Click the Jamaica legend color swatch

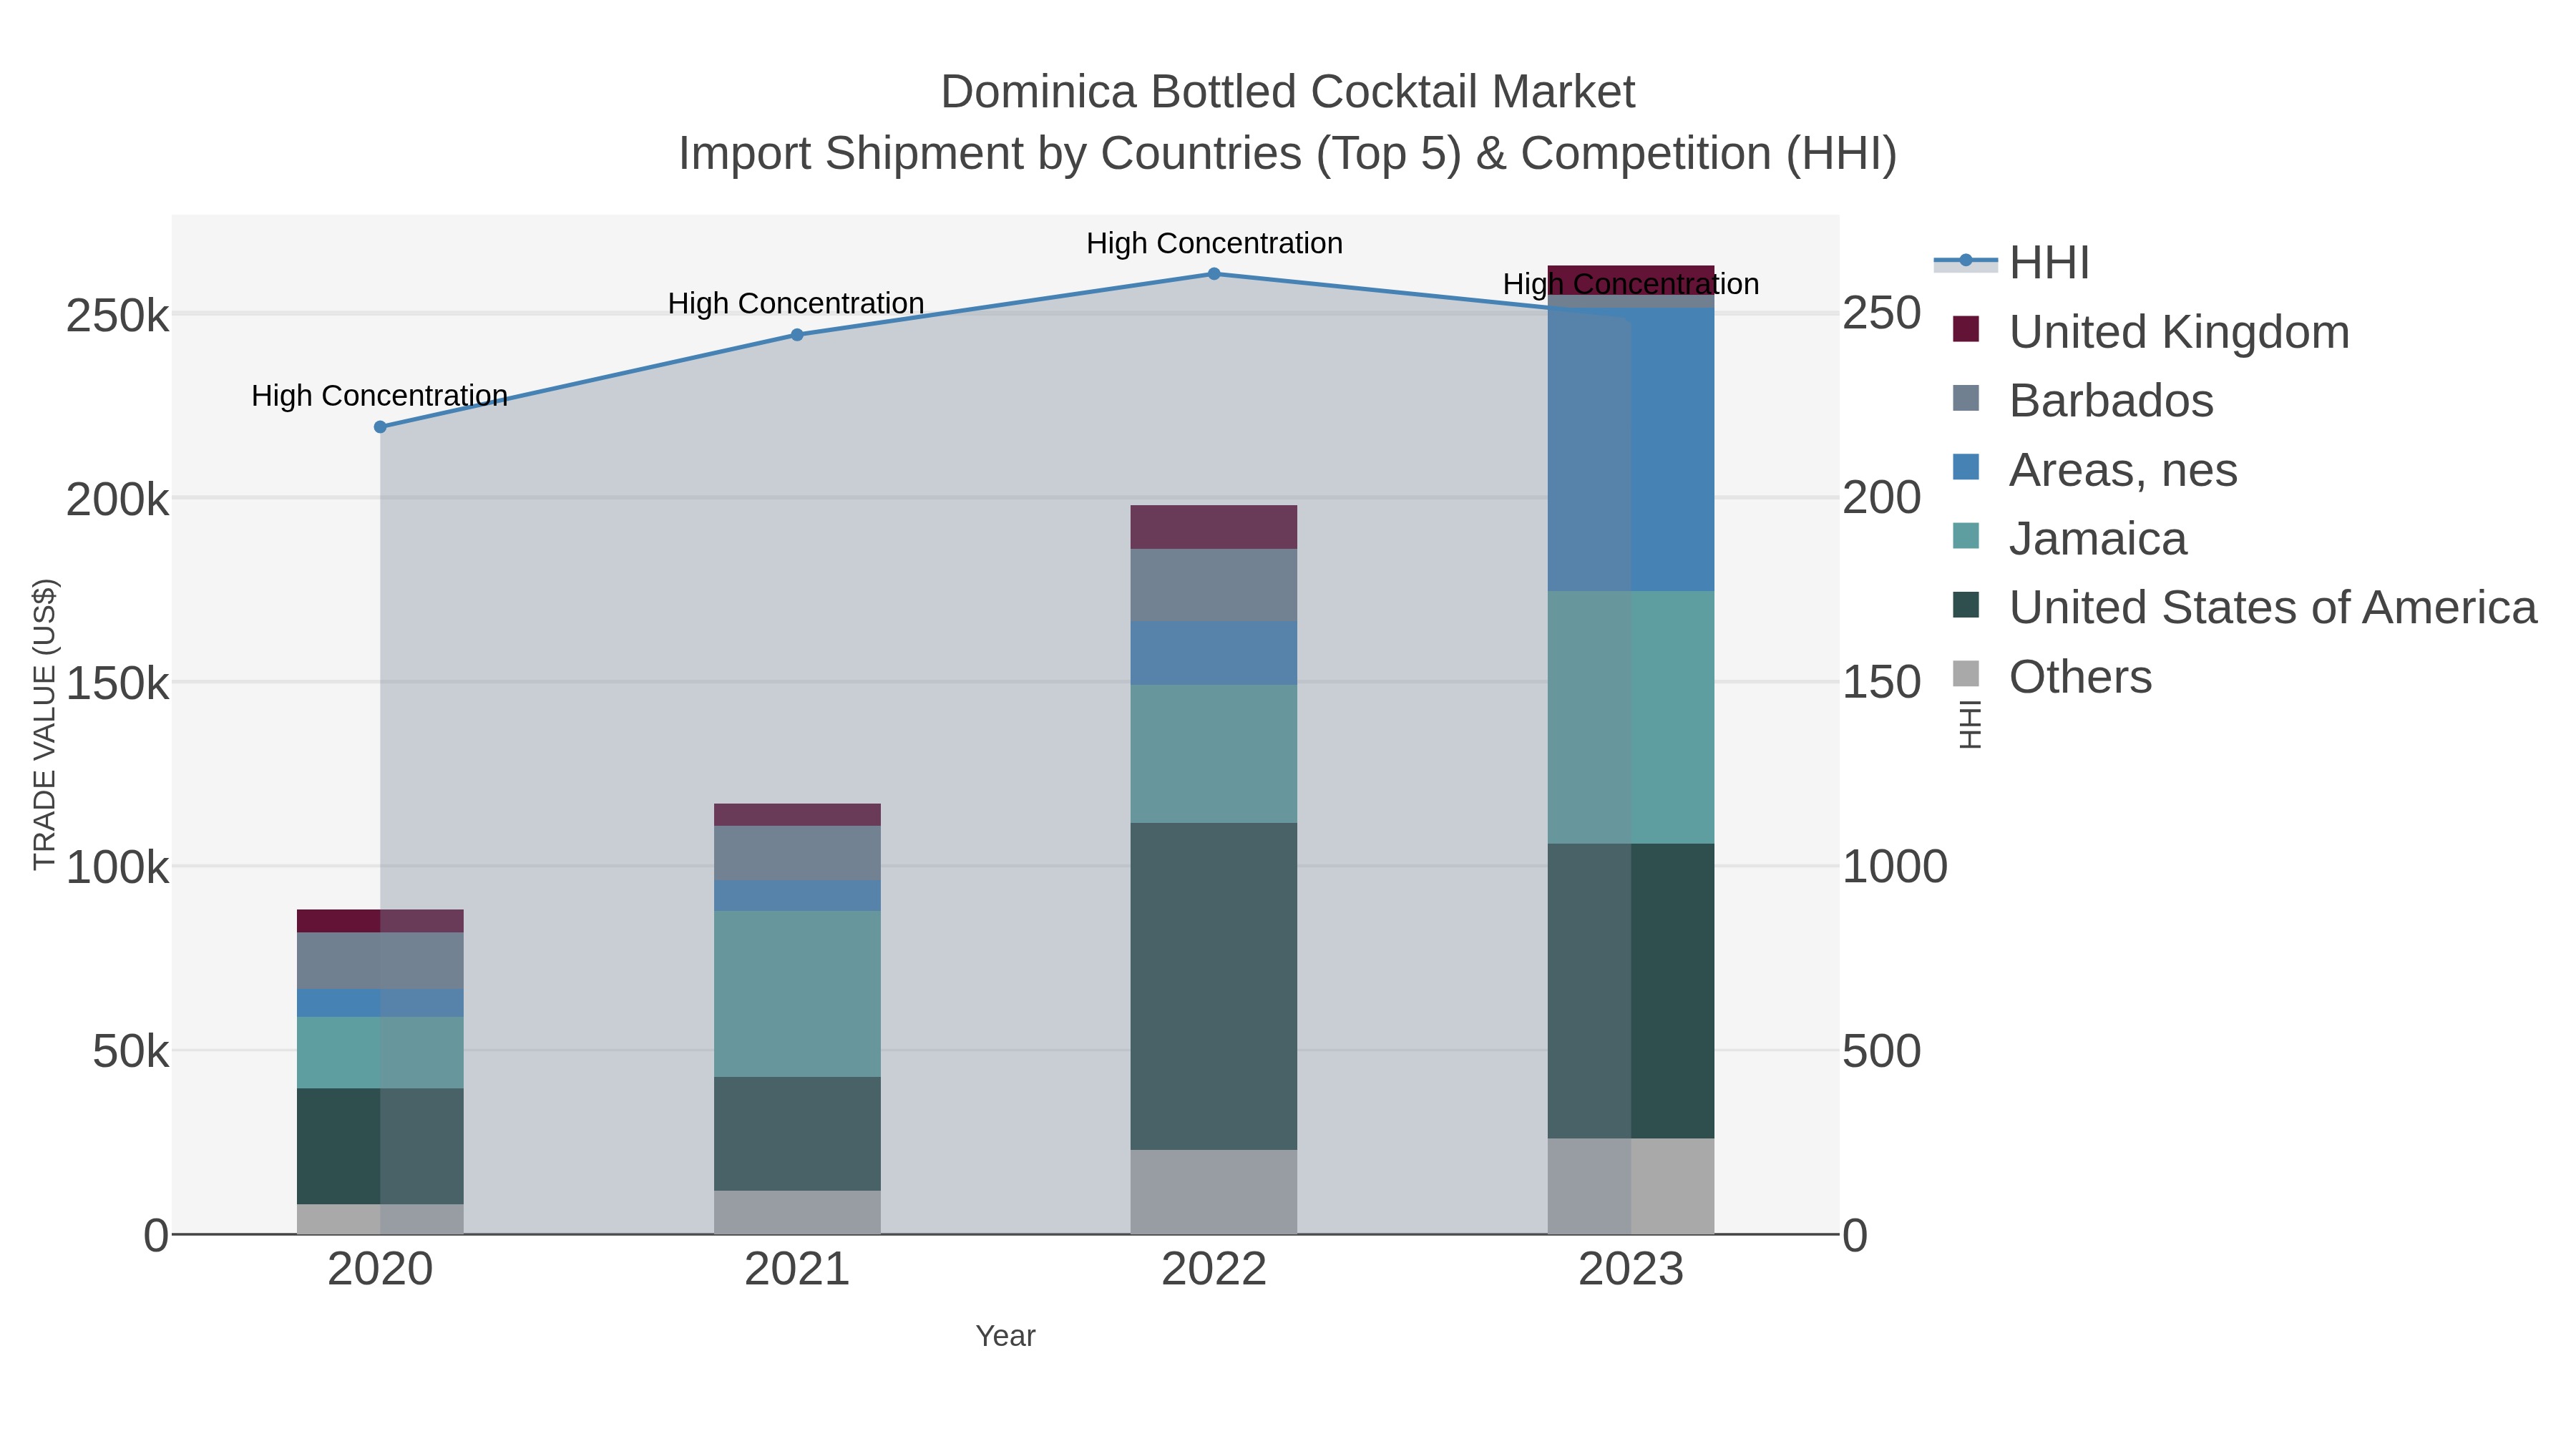coord(1966,536)
